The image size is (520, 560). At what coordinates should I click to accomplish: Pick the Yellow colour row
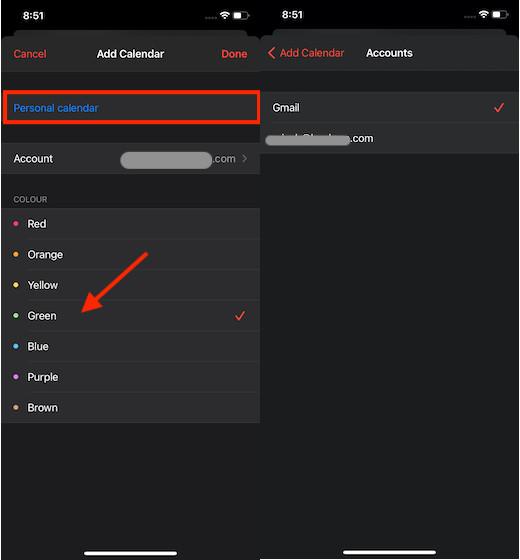(131, 285)
